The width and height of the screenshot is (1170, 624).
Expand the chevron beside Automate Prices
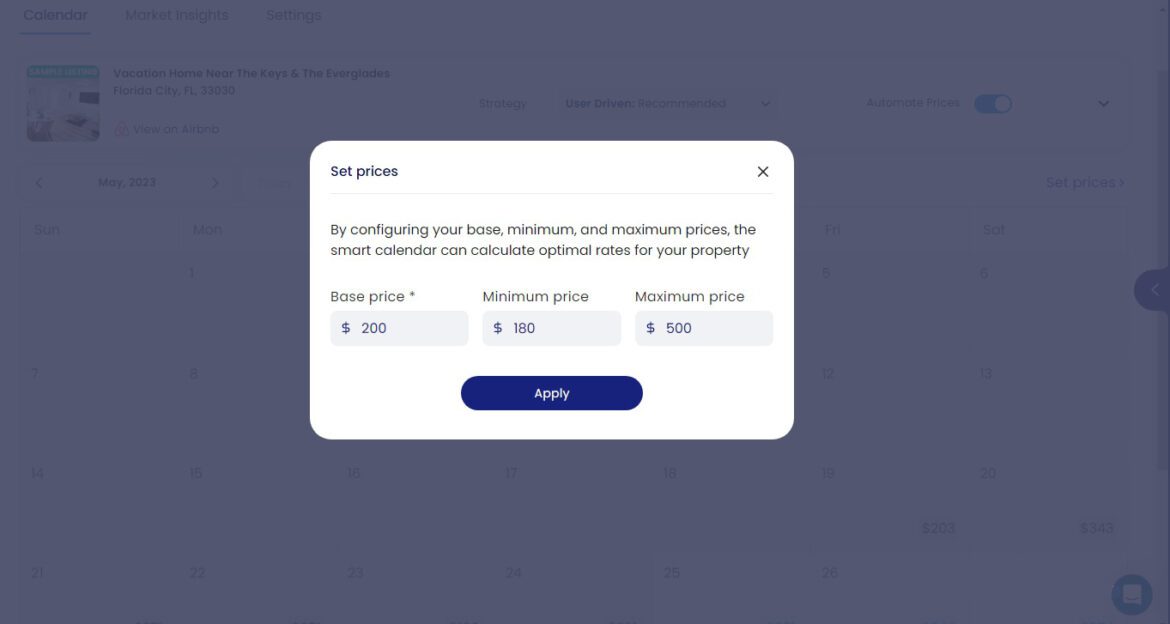click(1103, 103)
